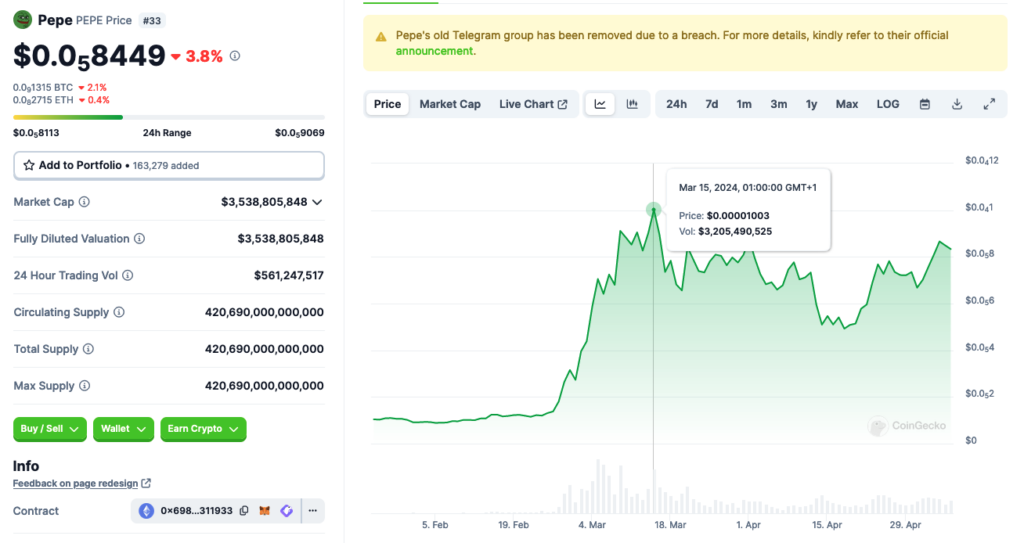Open the official announcement link
This screenshot has width=1024, height=543.
[435, 51]
